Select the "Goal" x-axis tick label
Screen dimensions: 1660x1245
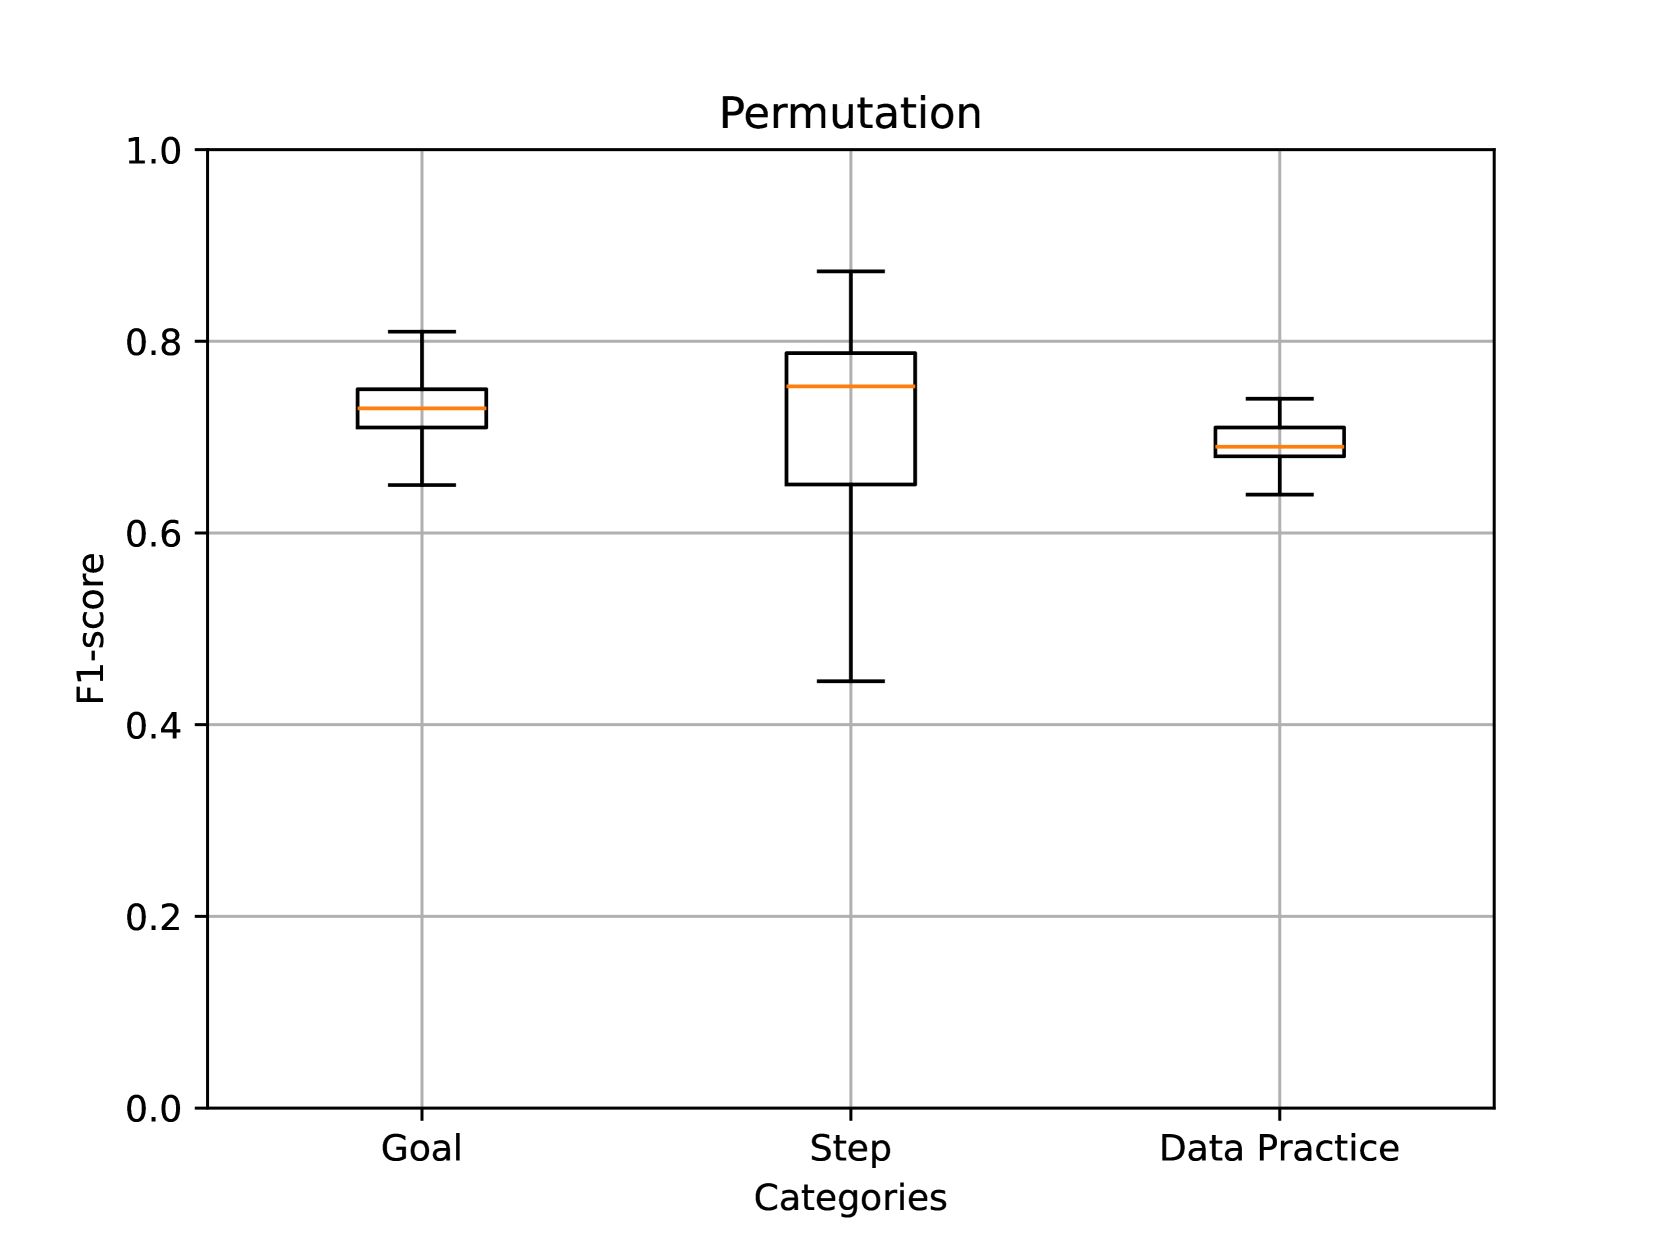[421, 1148]
